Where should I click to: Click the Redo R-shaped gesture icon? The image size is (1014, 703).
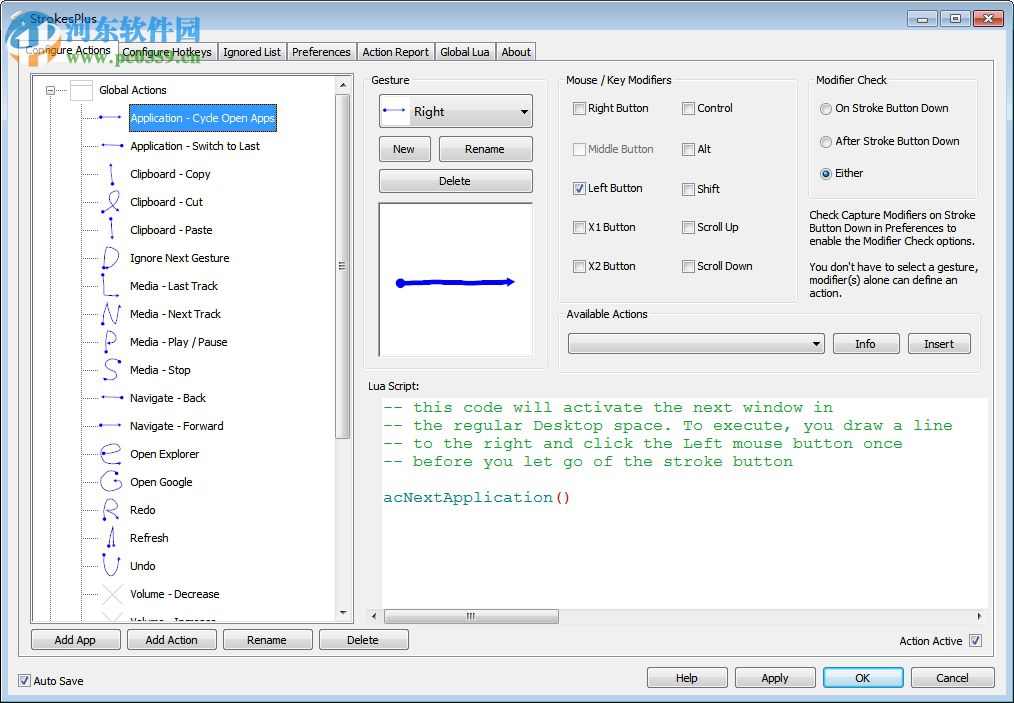point(112,510)
